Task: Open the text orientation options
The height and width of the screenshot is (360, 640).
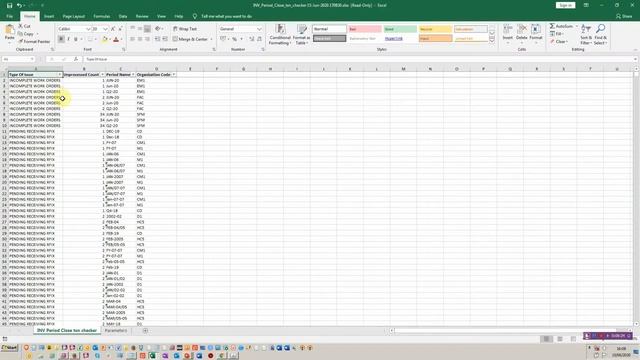Action: (x=159, y=29)
